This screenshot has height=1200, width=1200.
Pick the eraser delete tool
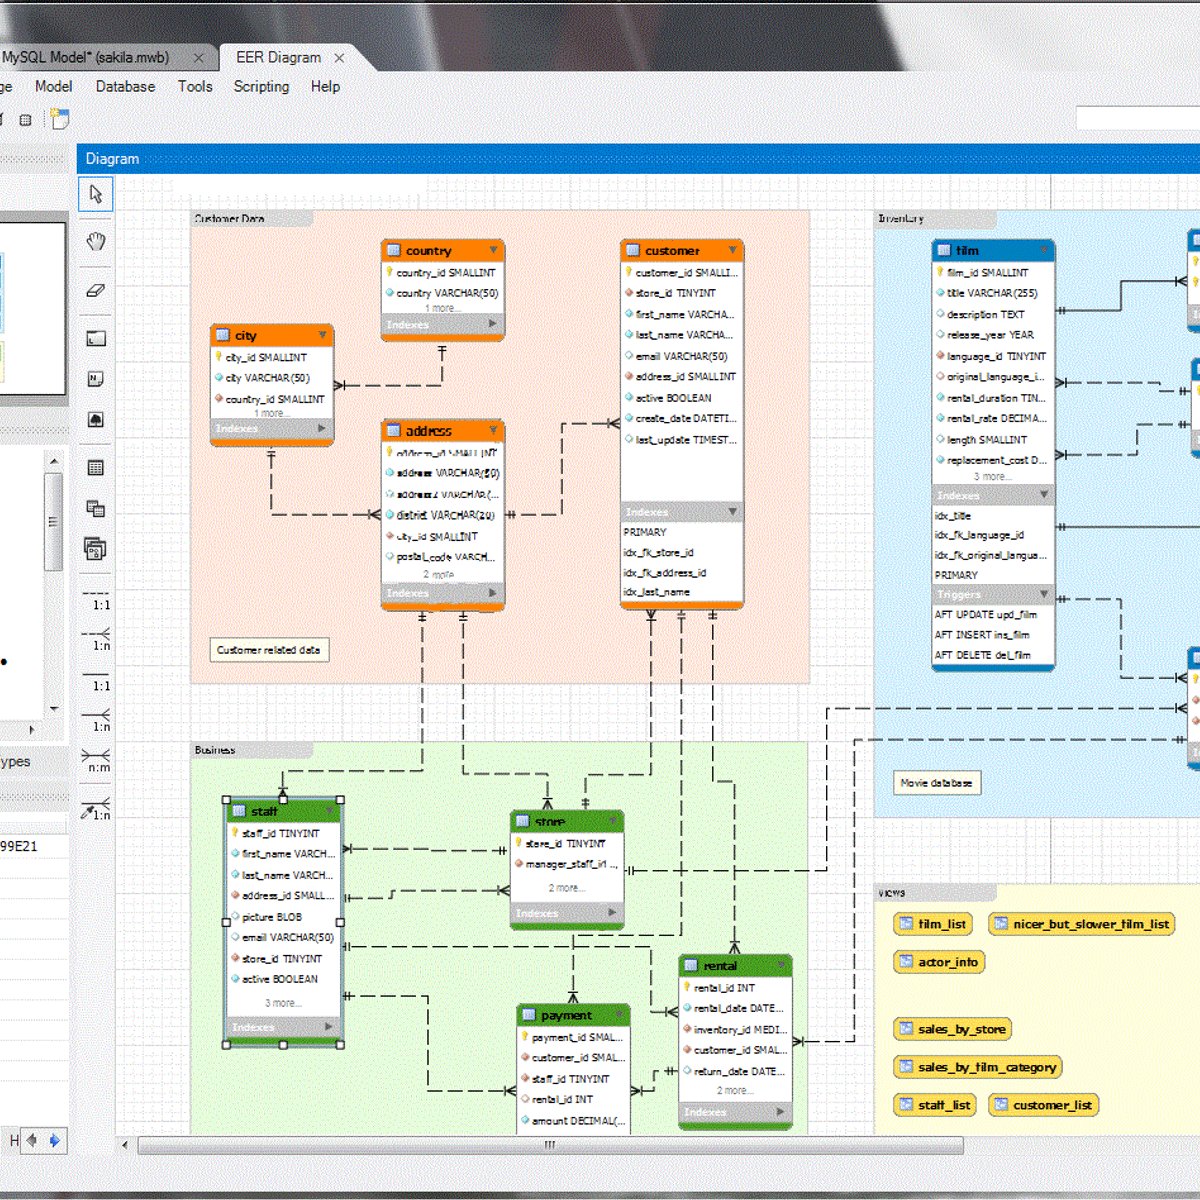95,290
